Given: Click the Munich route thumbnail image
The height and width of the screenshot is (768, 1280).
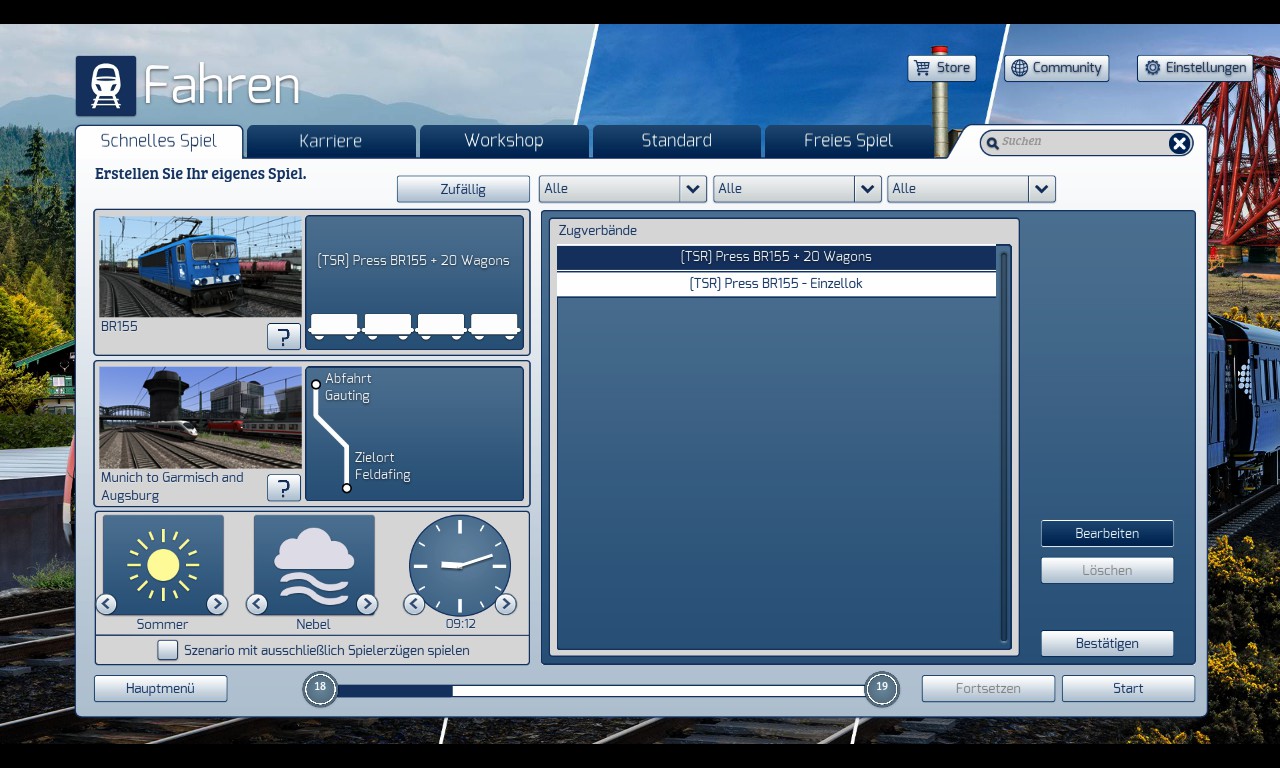Looking at the screenshot, I should (200, 417).
